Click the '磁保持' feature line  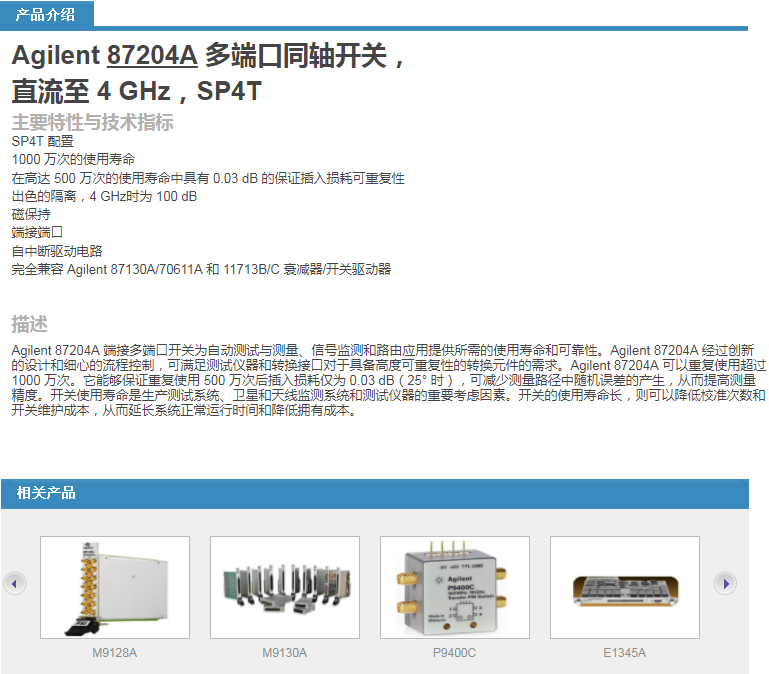[31, 214]
